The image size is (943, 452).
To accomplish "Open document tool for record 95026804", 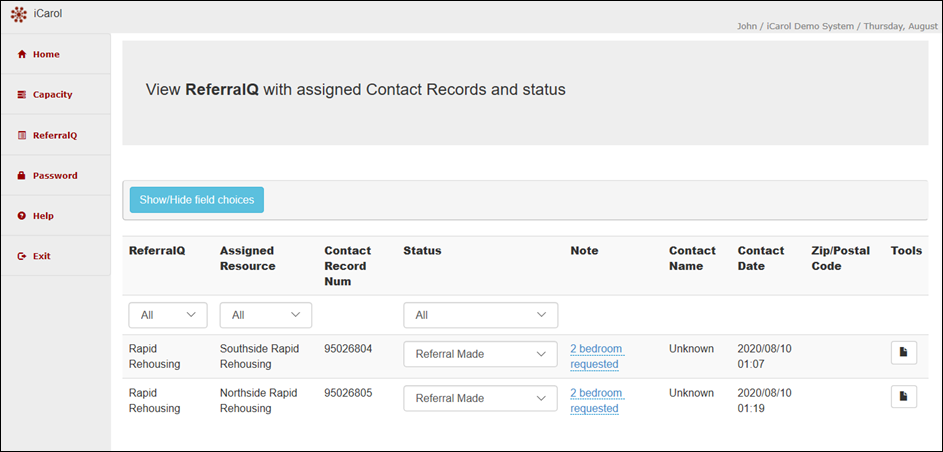I will [x=903, y=353].
